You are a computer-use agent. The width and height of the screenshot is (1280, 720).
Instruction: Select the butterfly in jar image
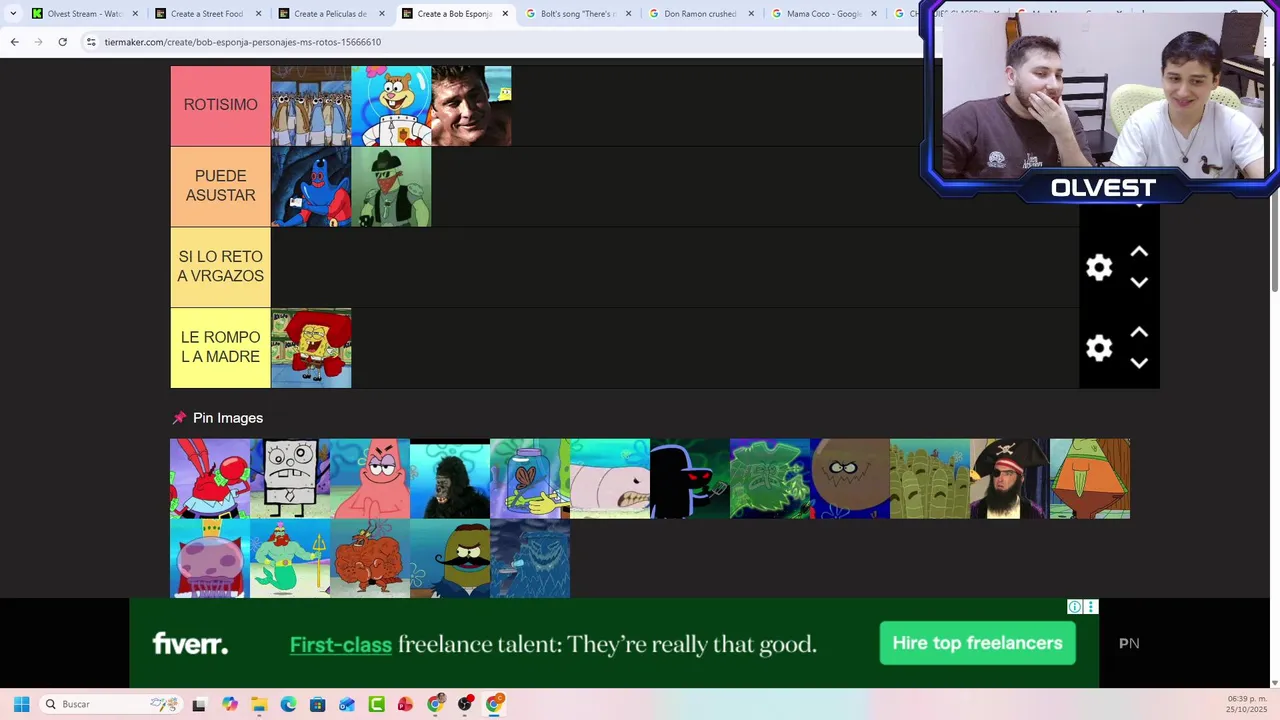pos(530,479)
